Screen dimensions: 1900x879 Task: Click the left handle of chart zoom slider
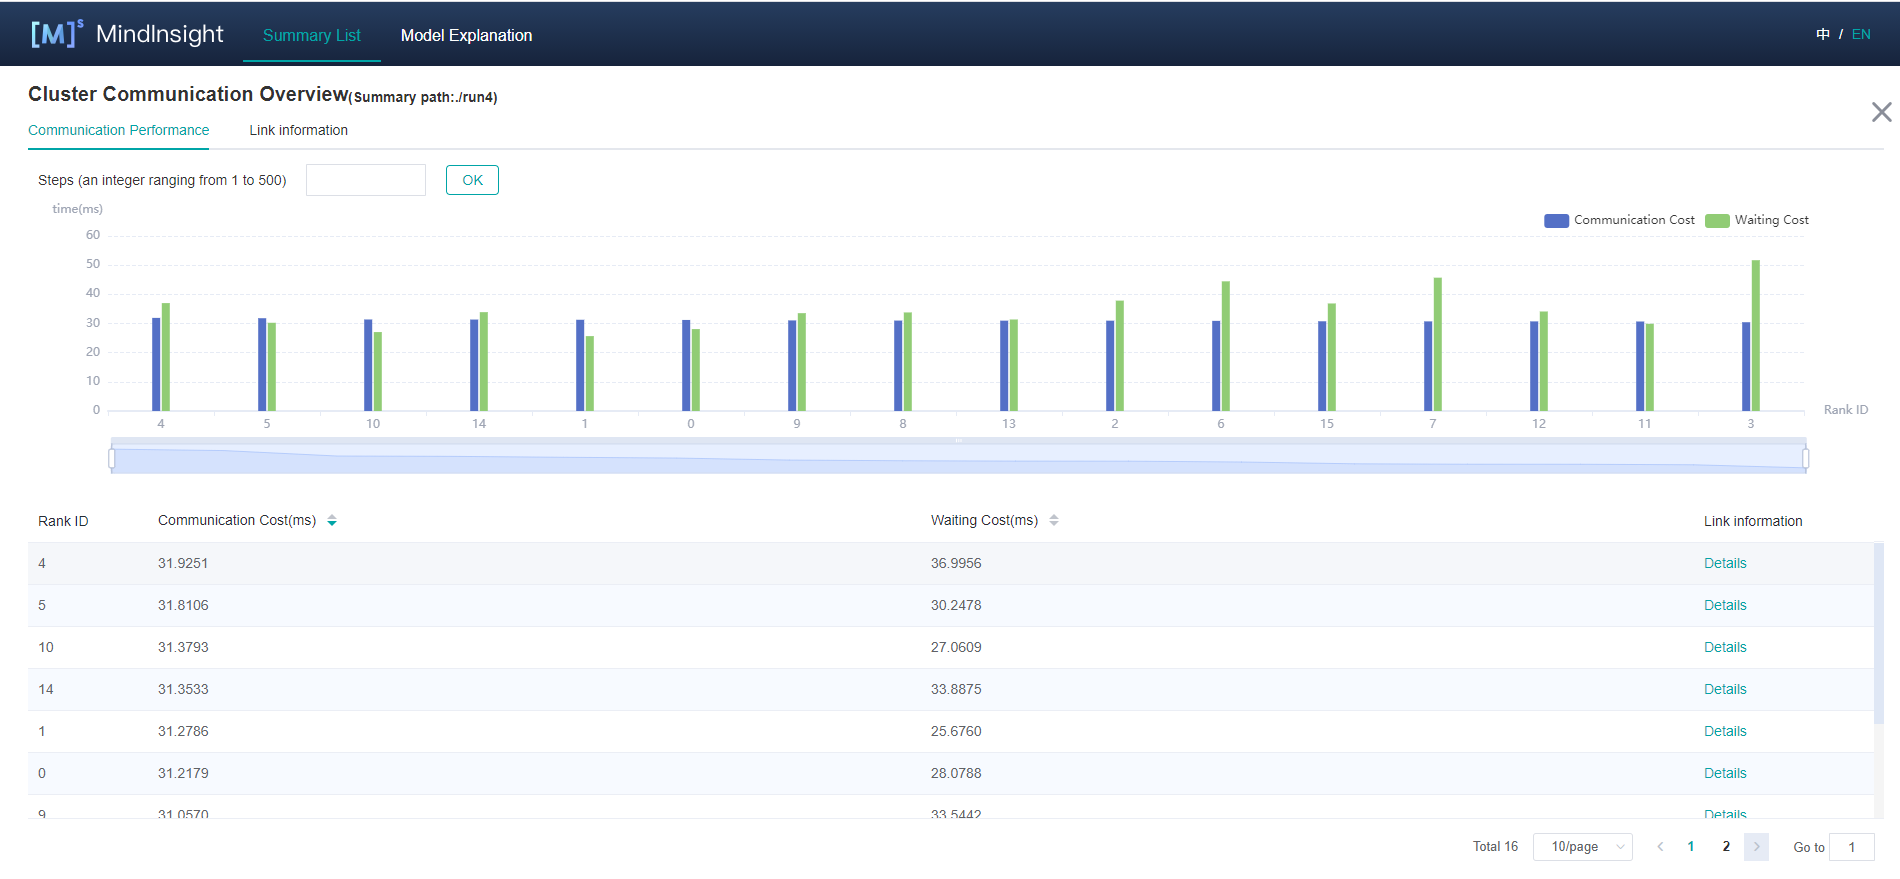click(112, 458)
